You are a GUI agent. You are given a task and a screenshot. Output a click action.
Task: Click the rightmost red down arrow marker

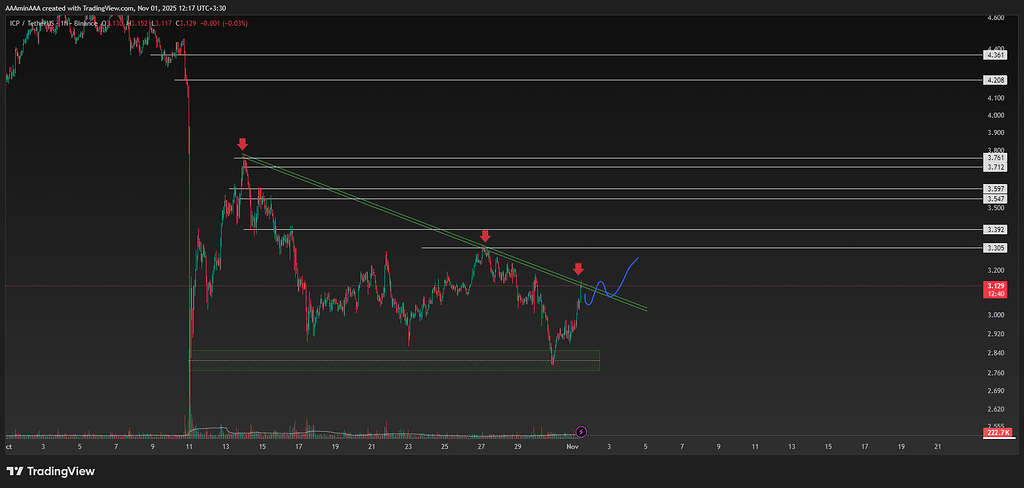pos(578,269)
